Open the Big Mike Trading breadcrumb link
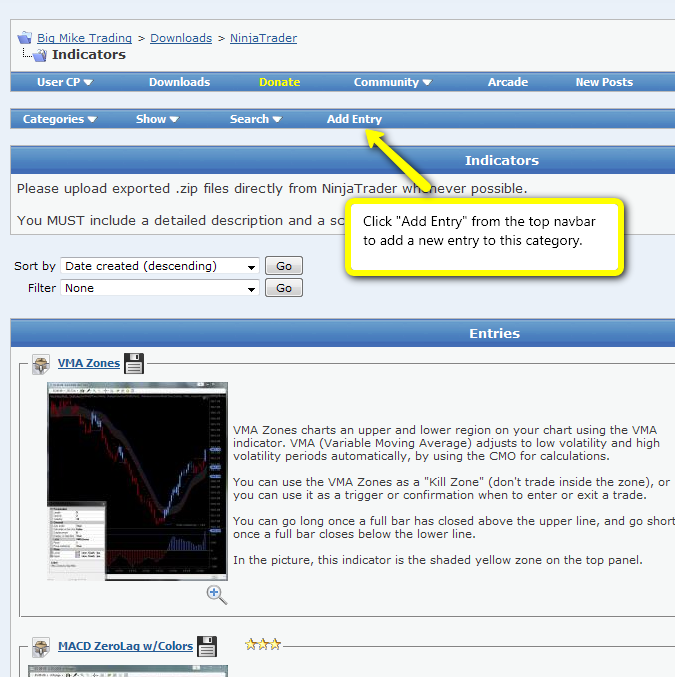 [84, 38]
